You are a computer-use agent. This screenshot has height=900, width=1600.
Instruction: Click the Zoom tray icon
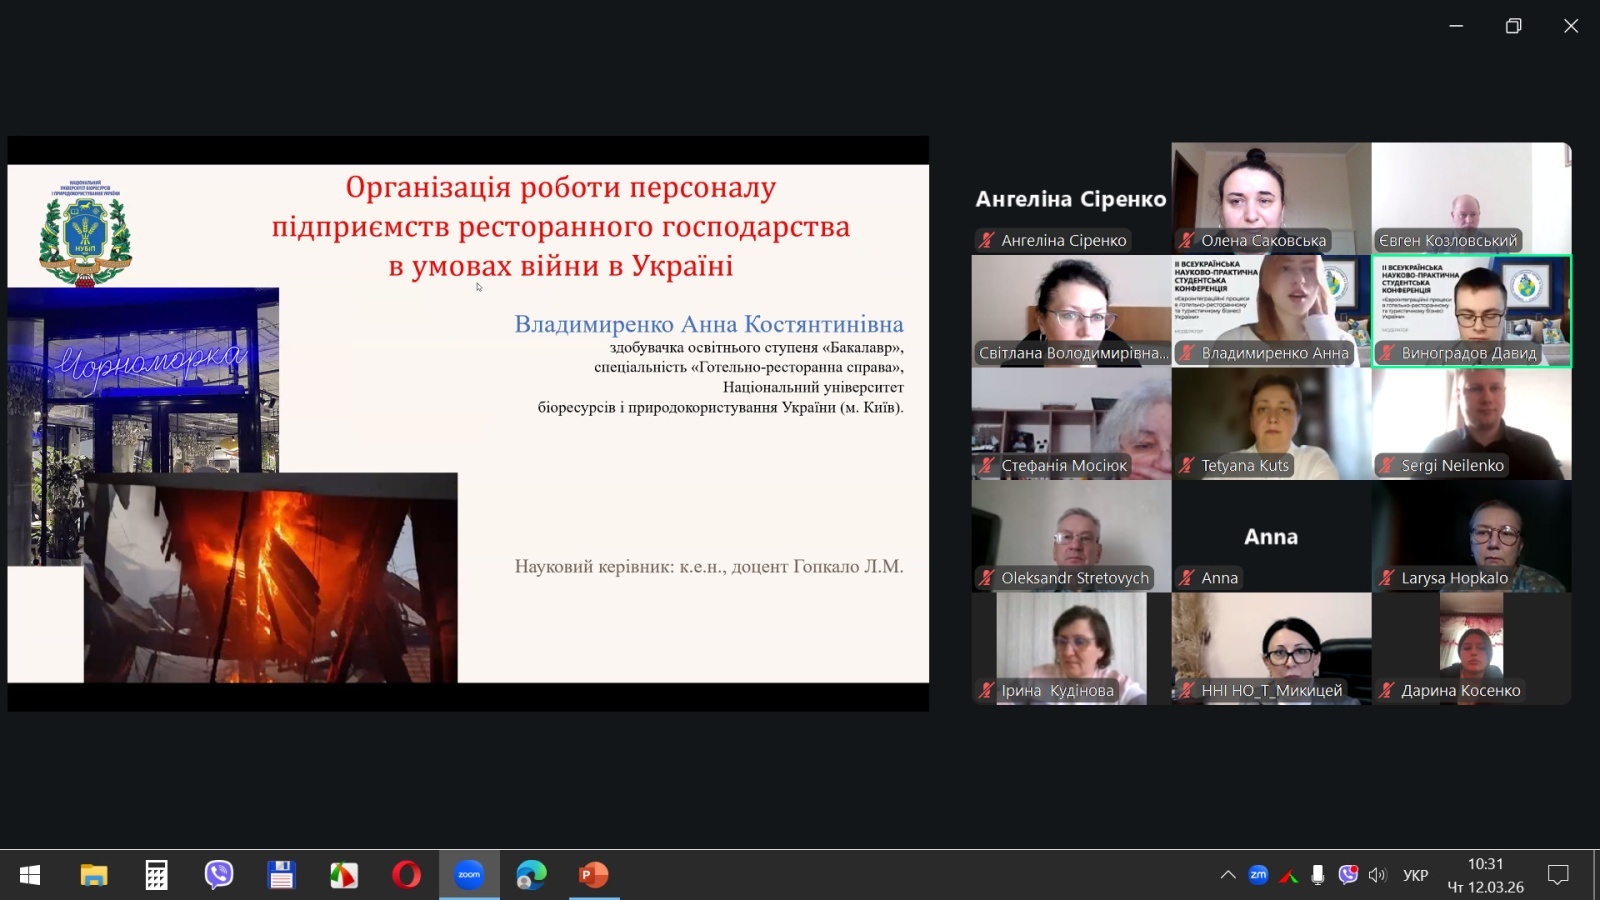point(1258,875)
